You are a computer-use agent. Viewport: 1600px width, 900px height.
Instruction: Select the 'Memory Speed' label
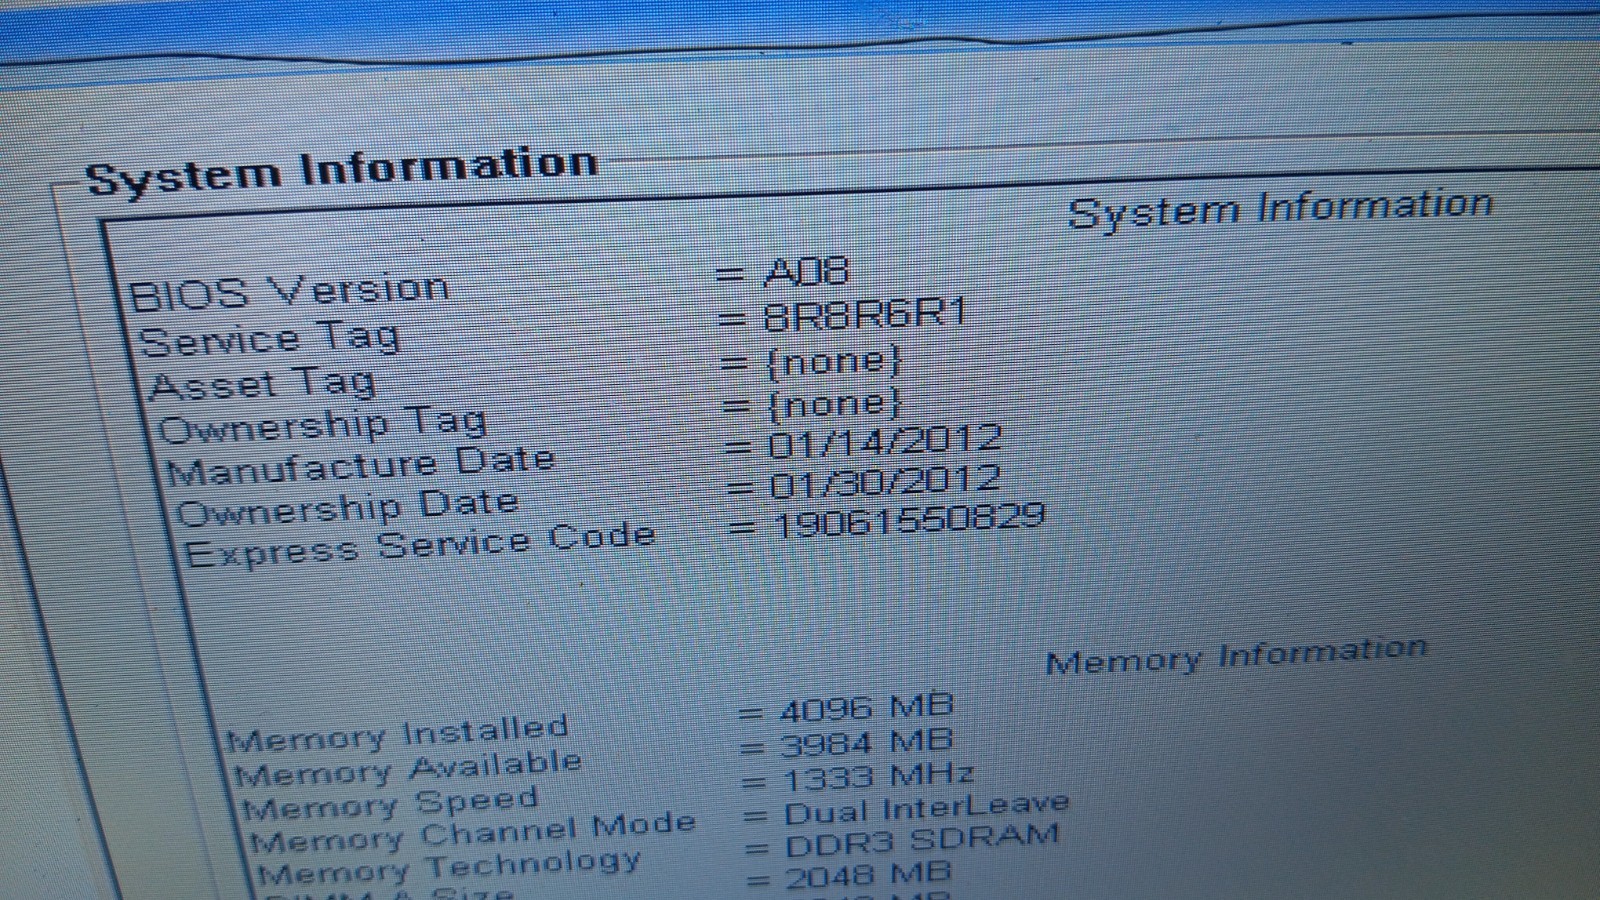coord(391,803)
